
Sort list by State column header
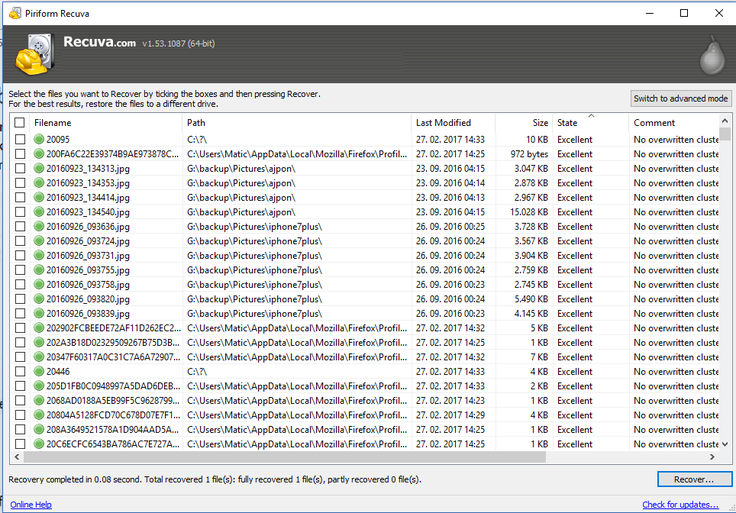pyautogui.click(x=590, y=123)
